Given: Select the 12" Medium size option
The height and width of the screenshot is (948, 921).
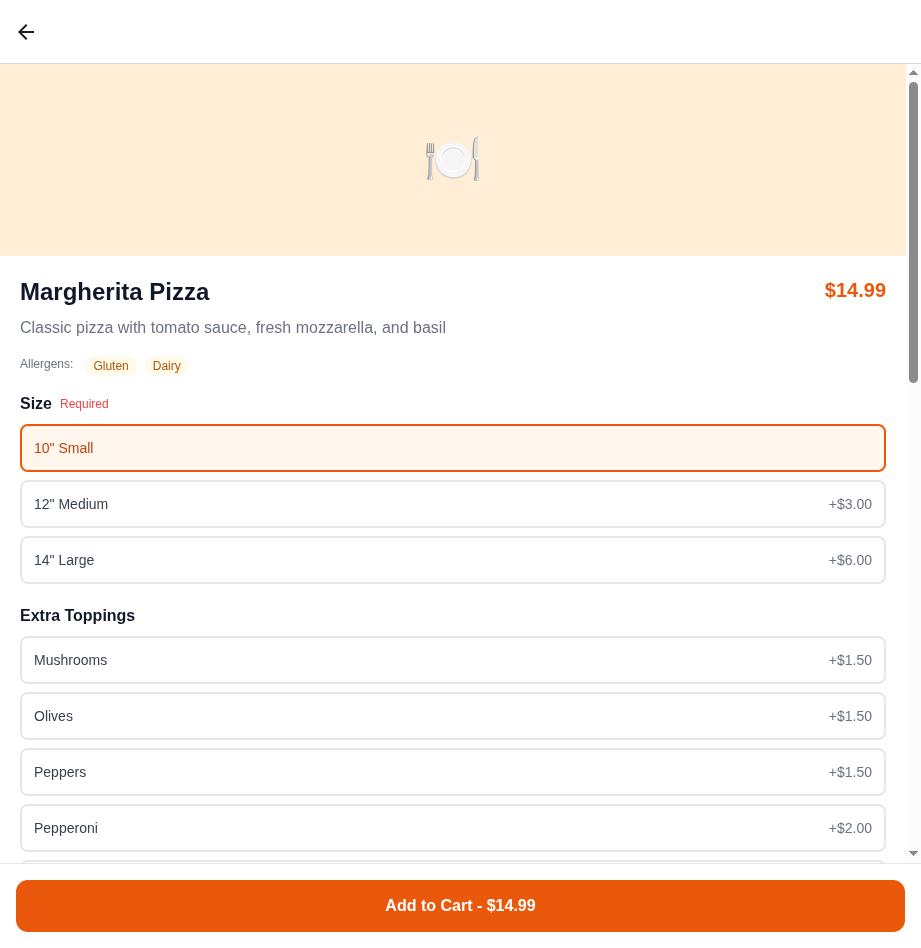Looking at the screenshot, I should tap(452, 504).
